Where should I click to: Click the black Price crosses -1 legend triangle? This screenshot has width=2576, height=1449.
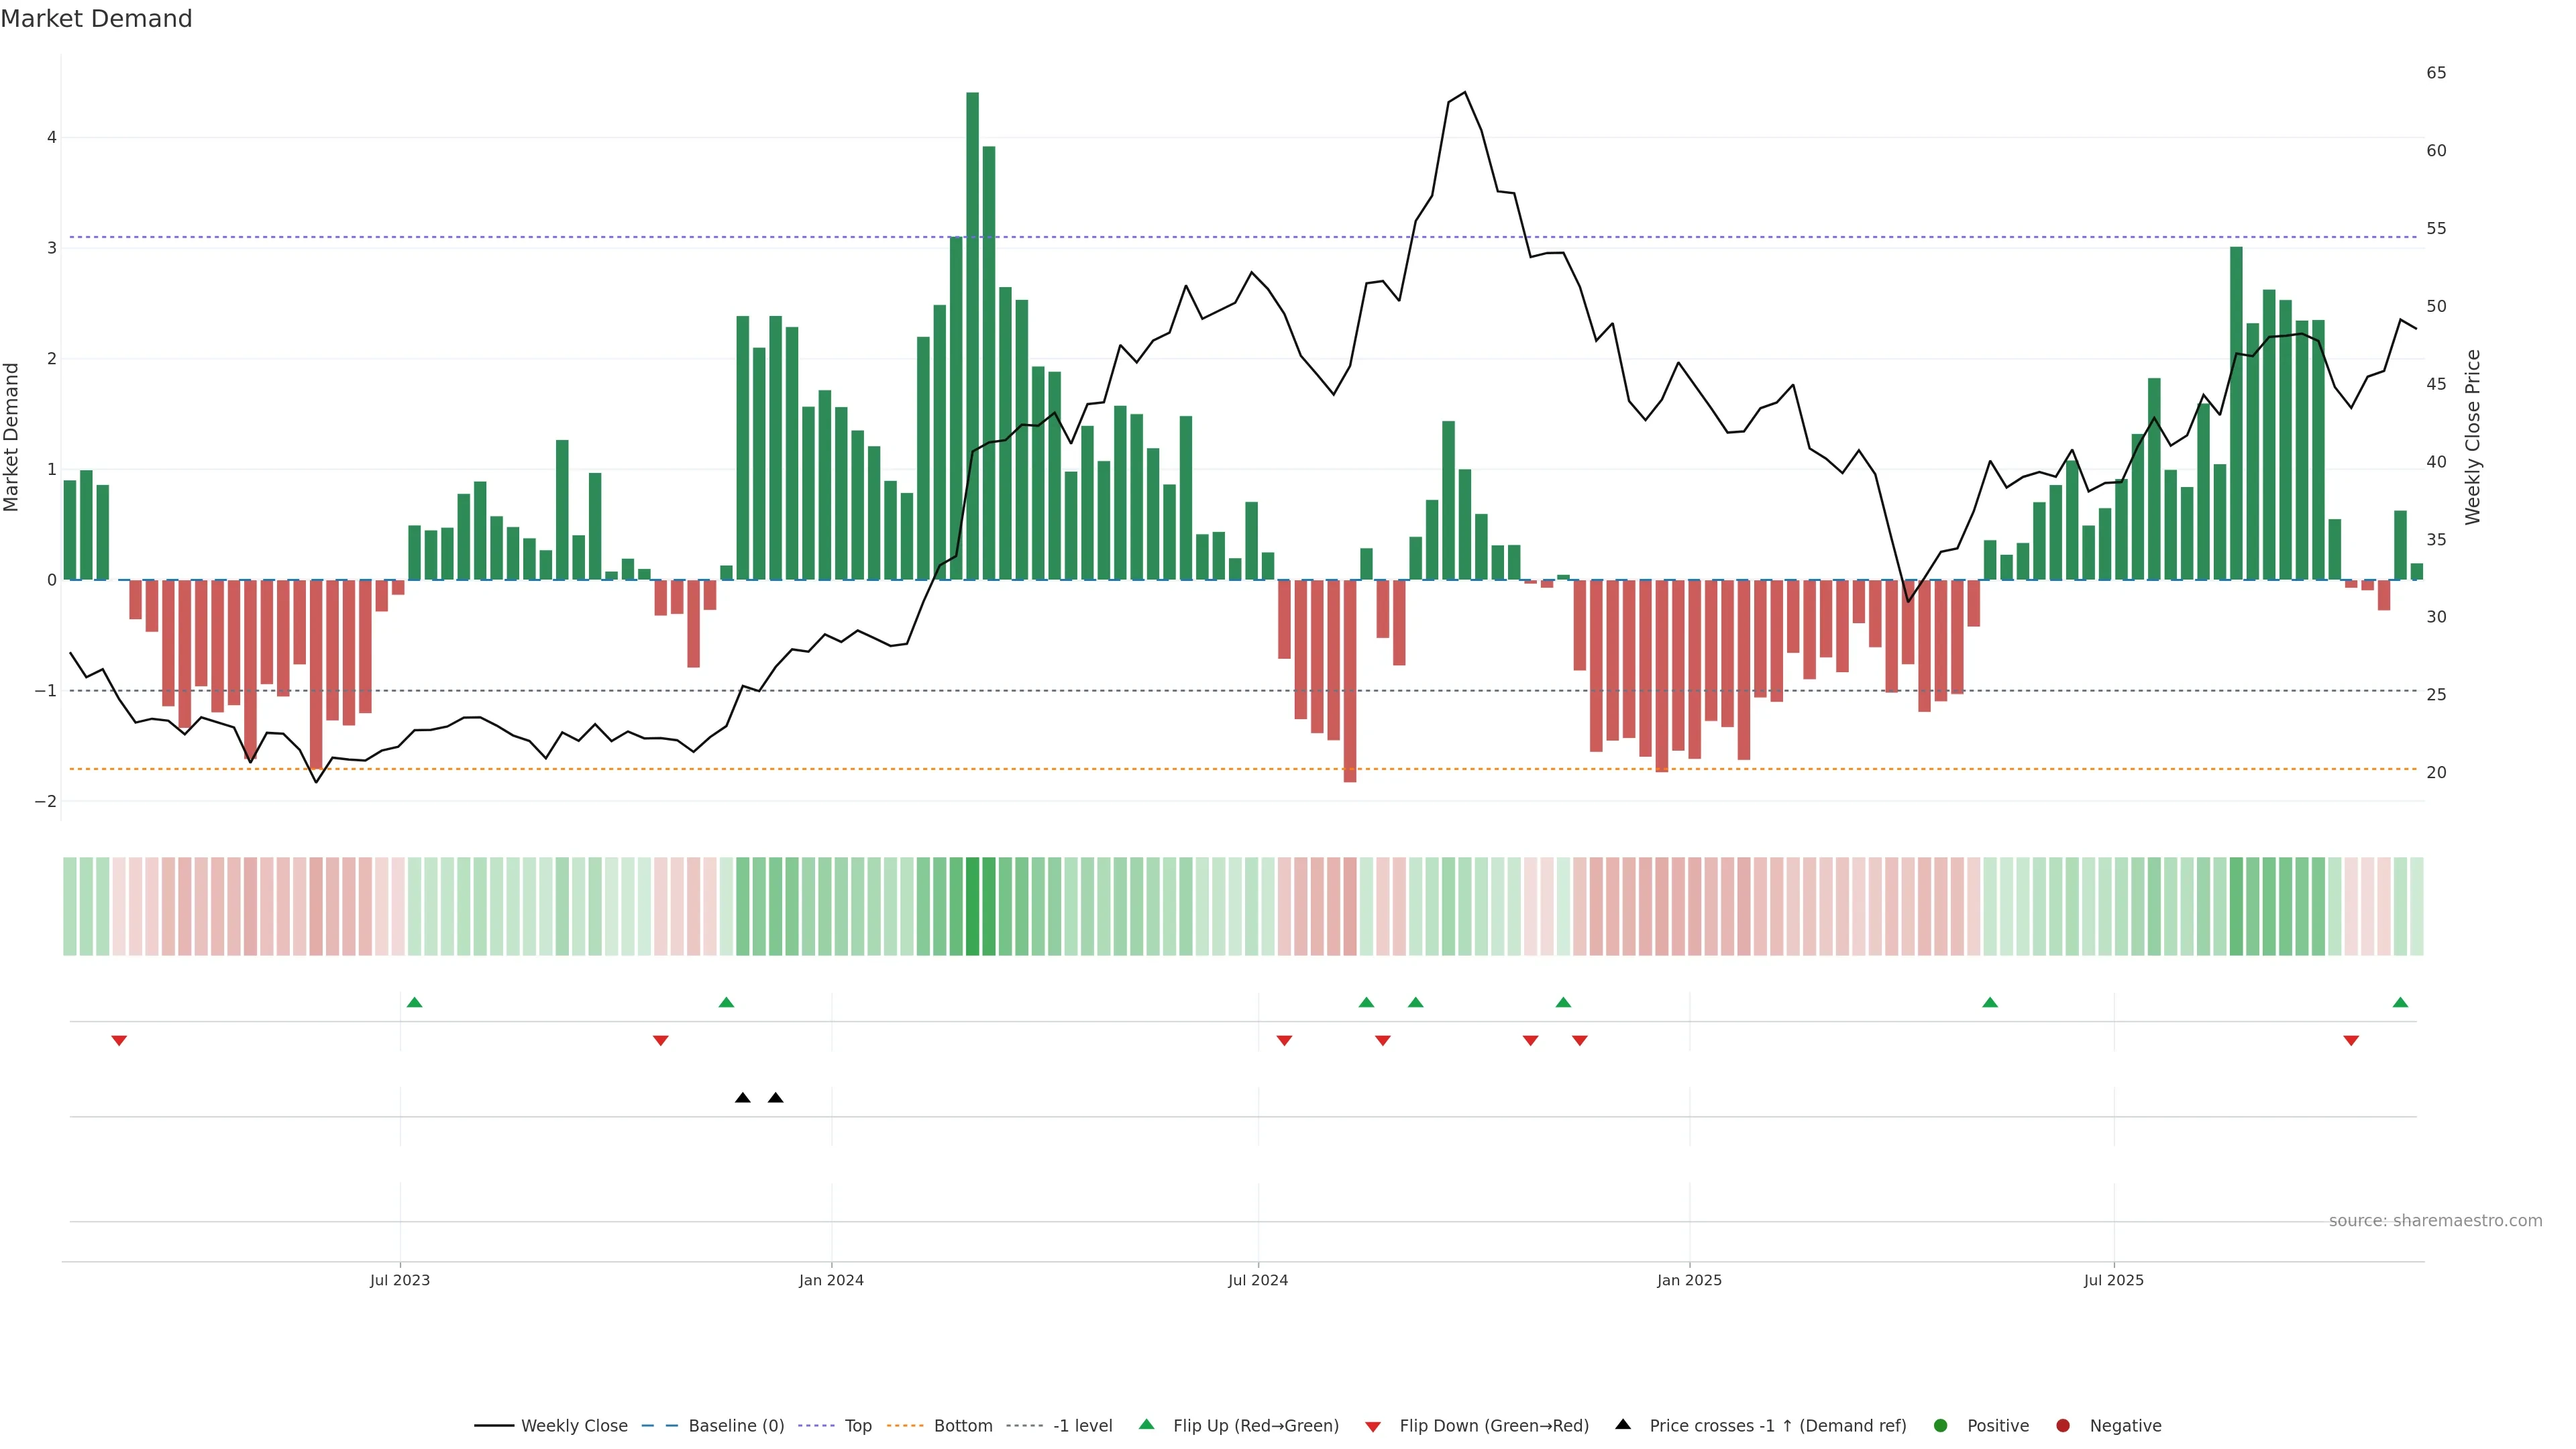1622,1424
